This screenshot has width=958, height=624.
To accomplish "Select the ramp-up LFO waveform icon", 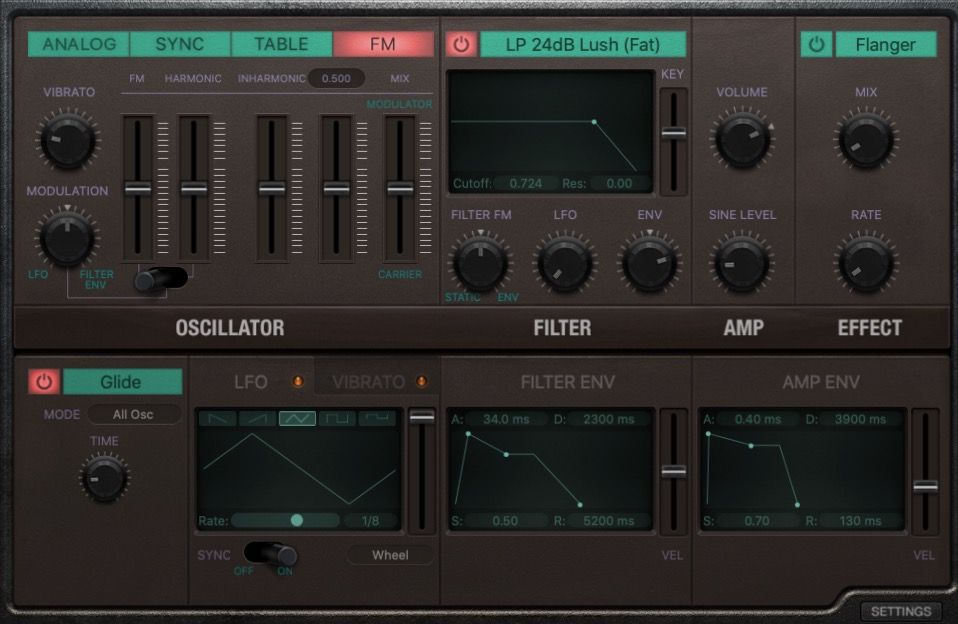I will pyautogui.click(x=260, y=416).
